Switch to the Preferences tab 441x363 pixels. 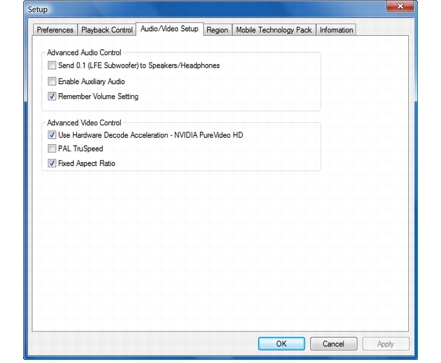pos(55,30)
